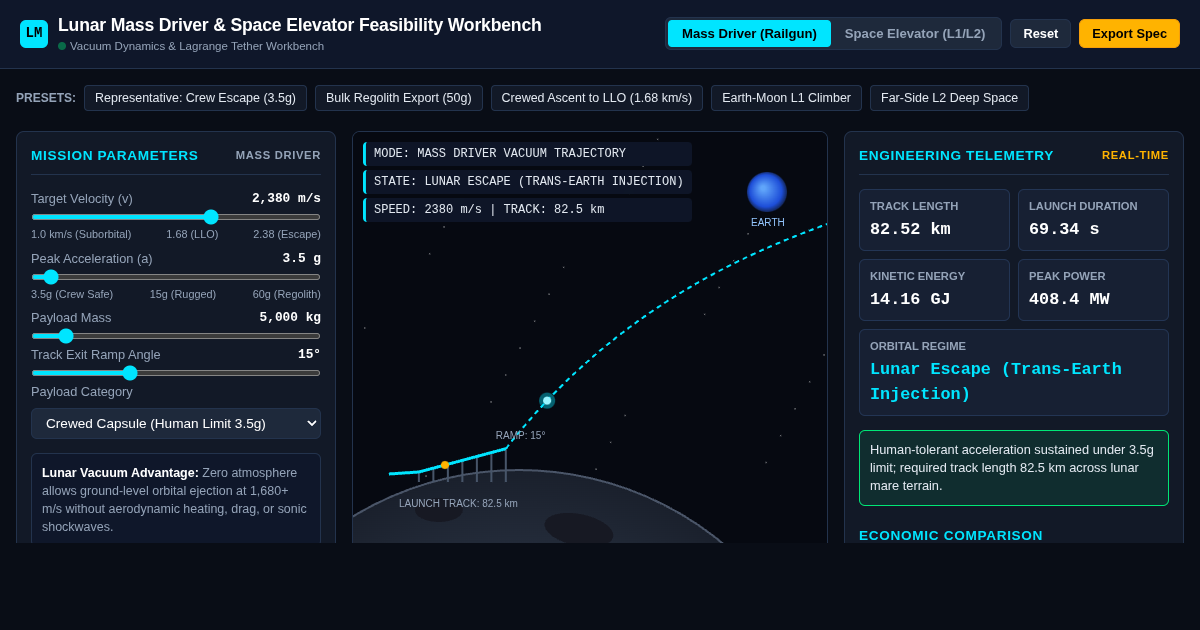This screenshot has height=630, width=1200.
Task: Adjust the Target Velocity slider
Action: (176, 217)
